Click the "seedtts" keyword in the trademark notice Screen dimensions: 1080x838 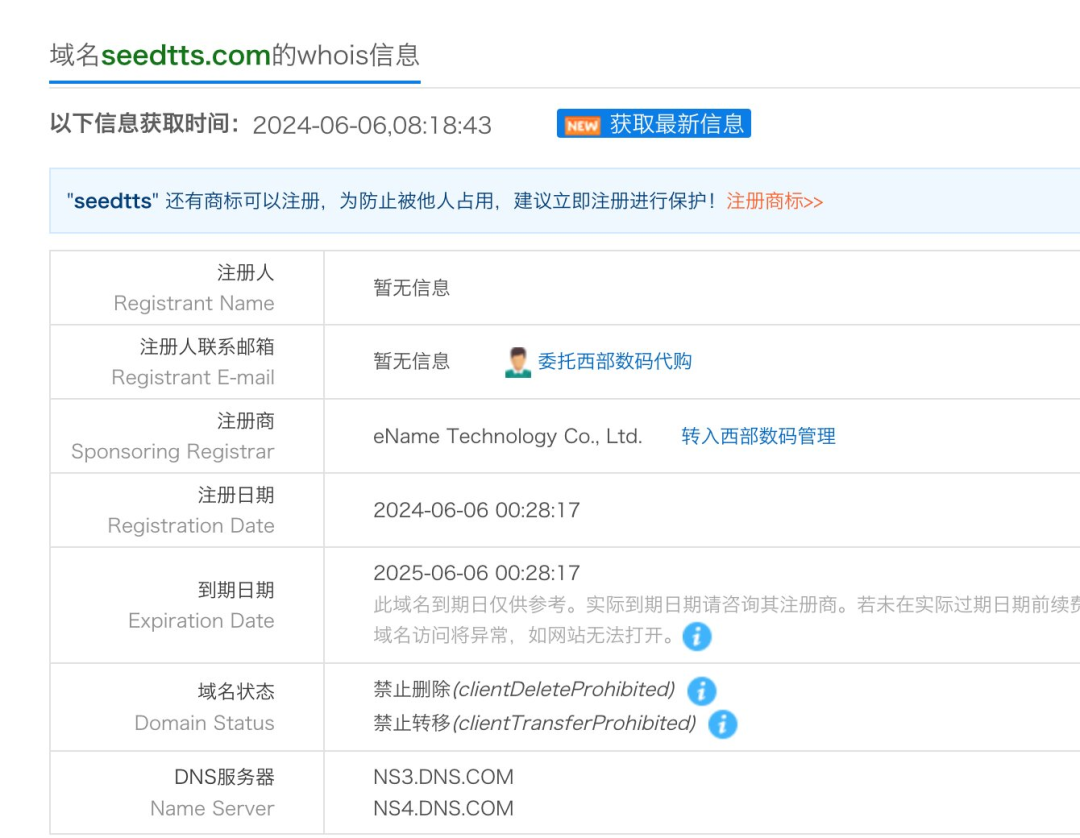click(112, 201)
